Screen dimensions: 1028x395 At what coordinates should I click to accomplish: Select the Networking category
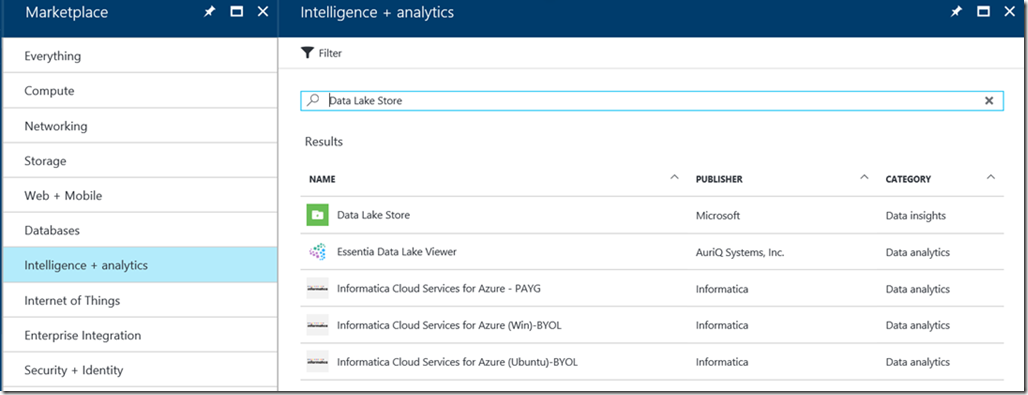(139, 126)
